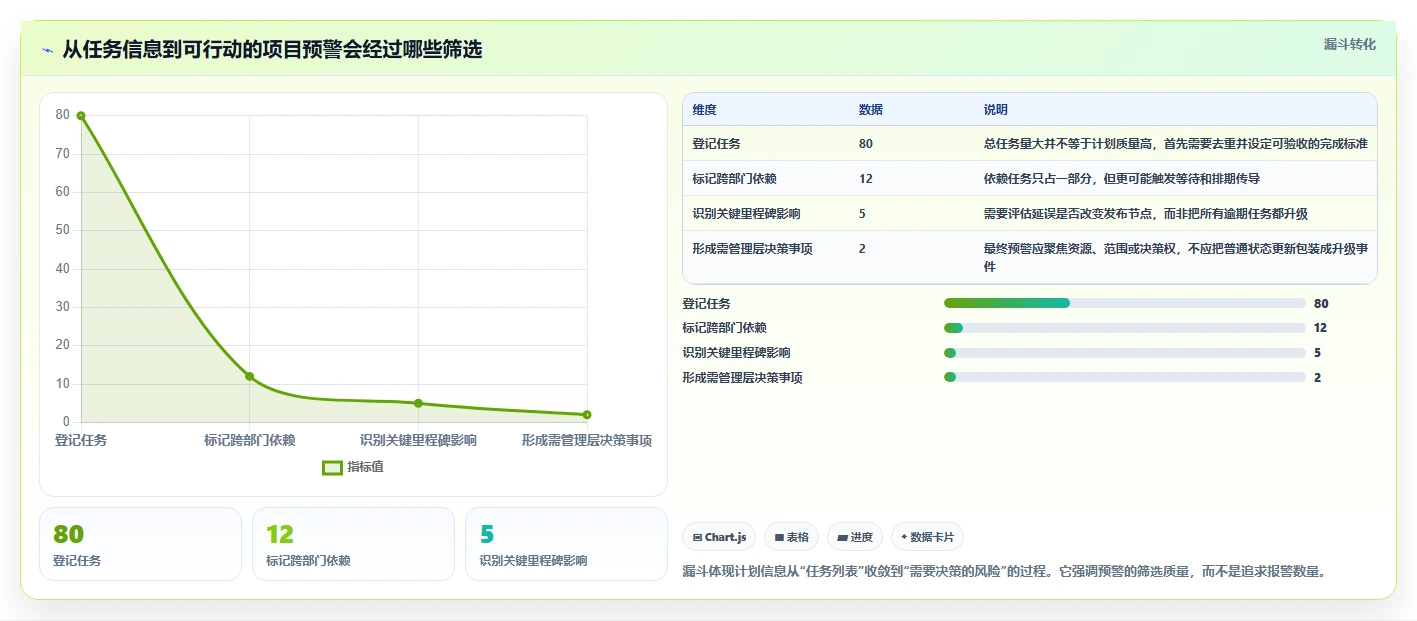Click the chart data point for 识别关键里程碑影响
Image resolution: width=1417 pixels, height=621 pixels.
[x=418, y=403]
